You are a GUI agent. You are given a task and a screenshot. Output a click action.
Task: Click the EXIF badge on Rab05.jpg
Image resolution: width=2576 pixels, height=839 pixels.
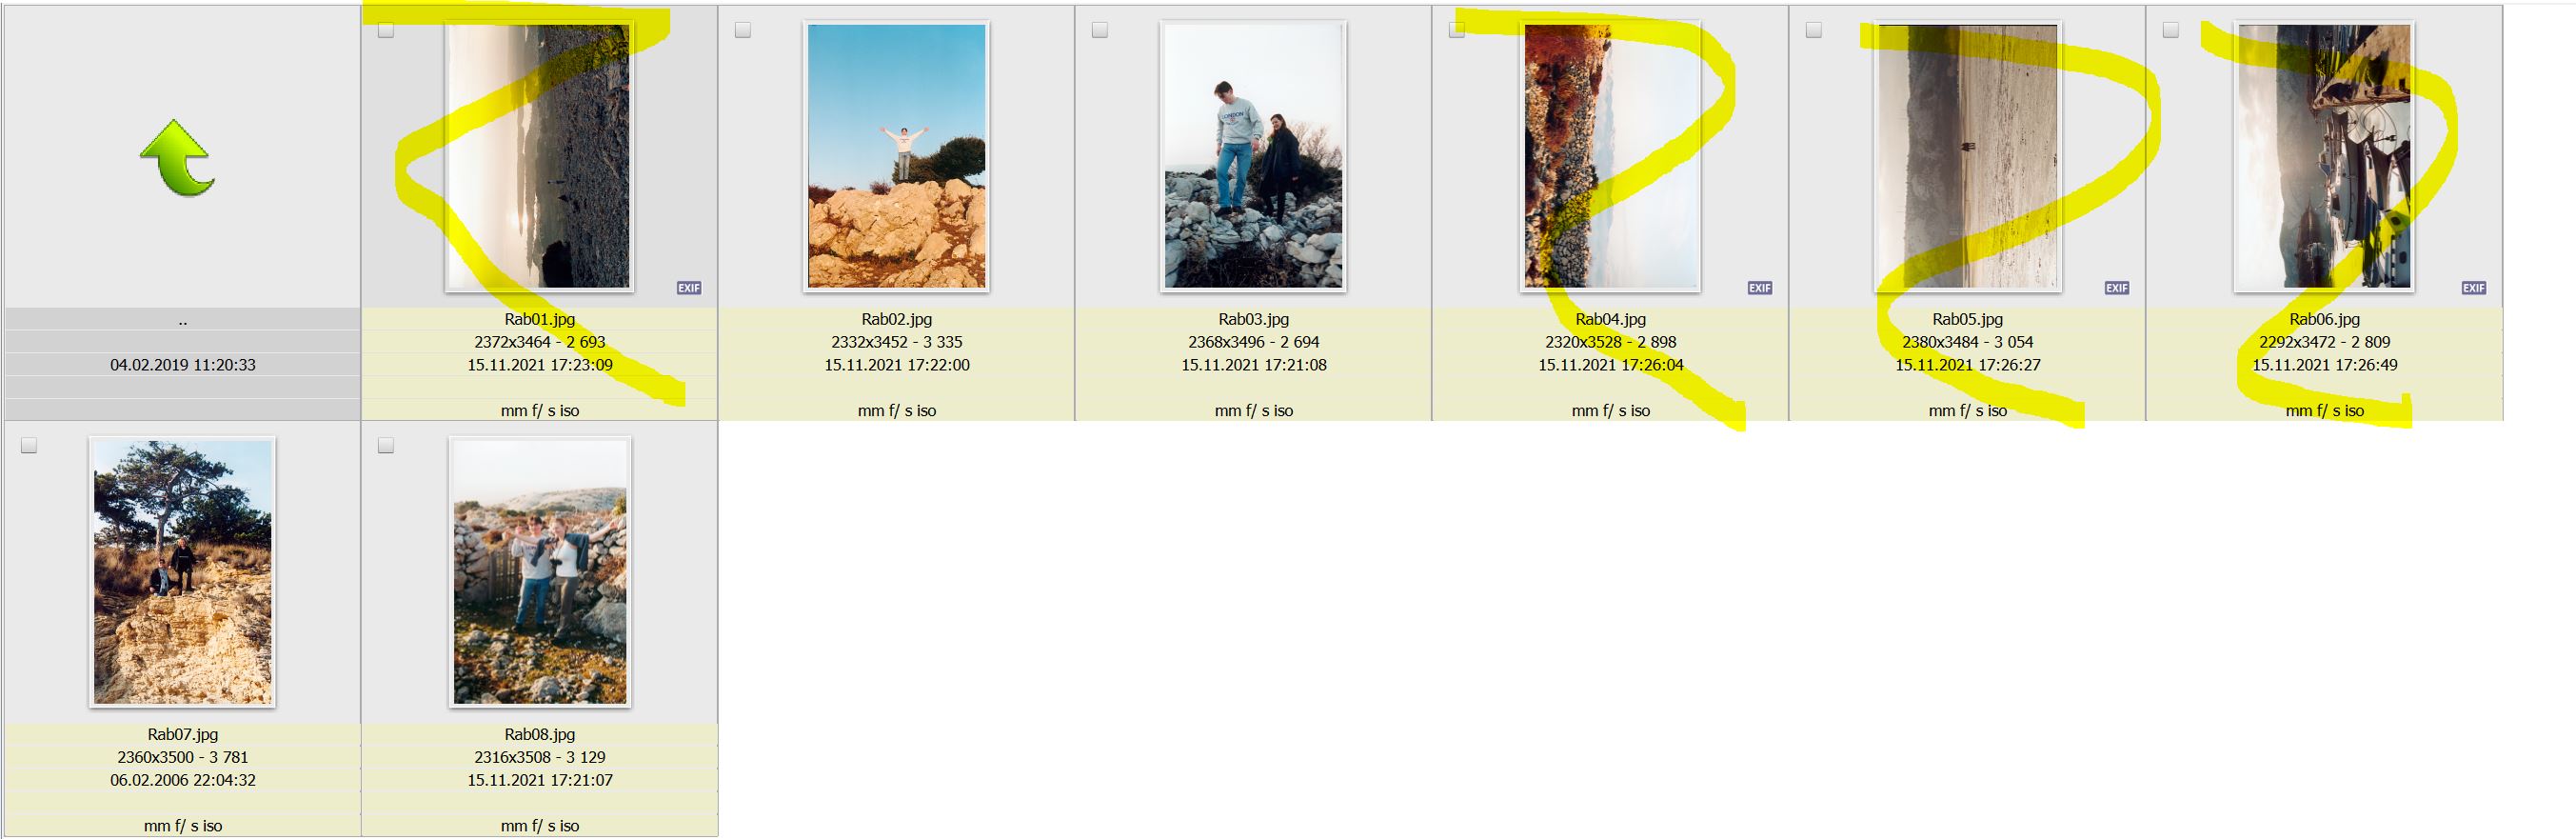click(x=2117, y=288)
